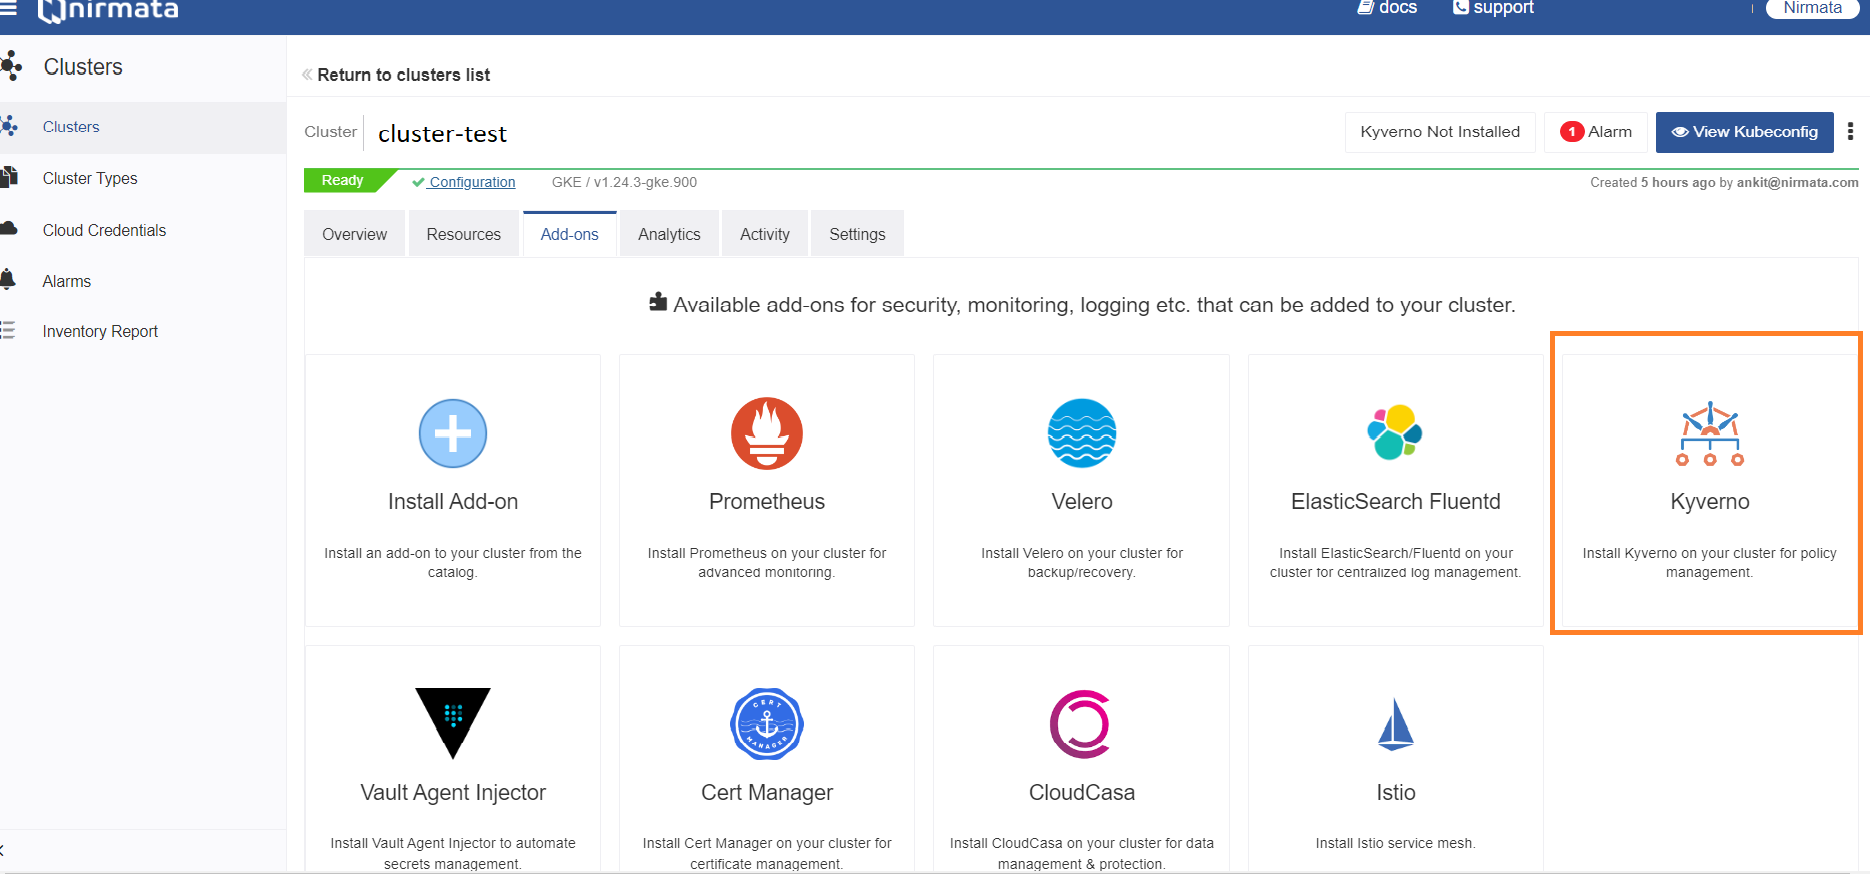Click the Install Velero backup/recovery description
This screenshot has width=1870, height=874.
(1081, 563)
